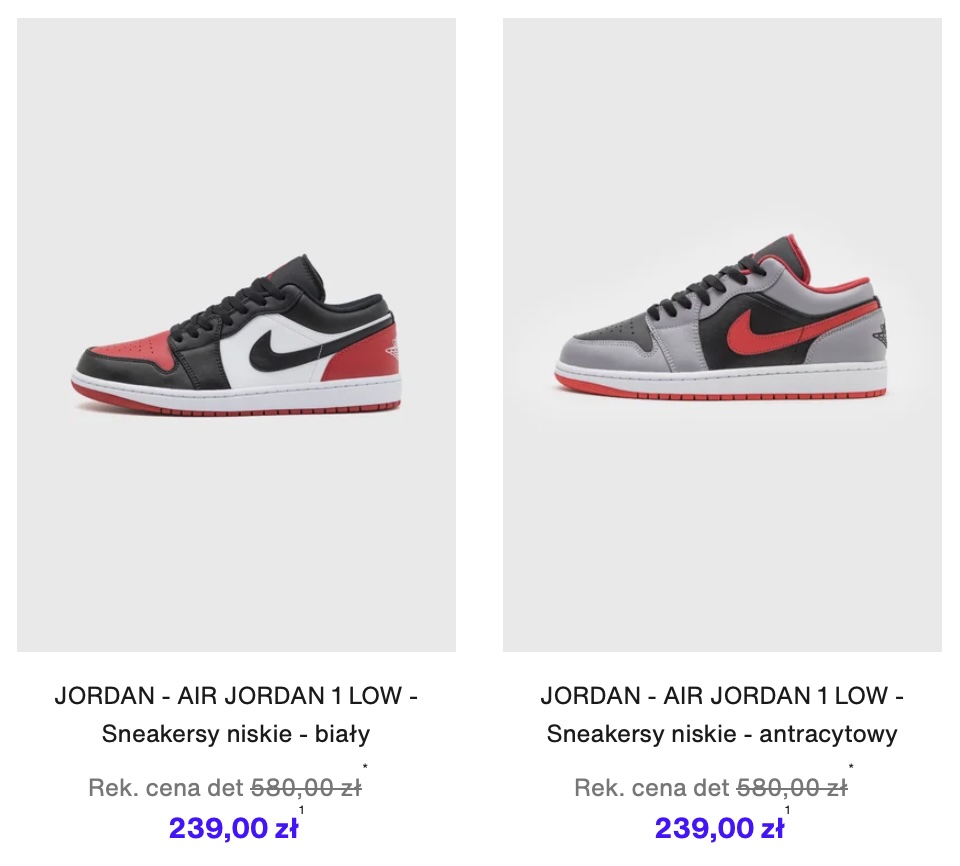
Task: Click footnote 1 marker next to white sneaker price
Action: (x=301, y=810)
